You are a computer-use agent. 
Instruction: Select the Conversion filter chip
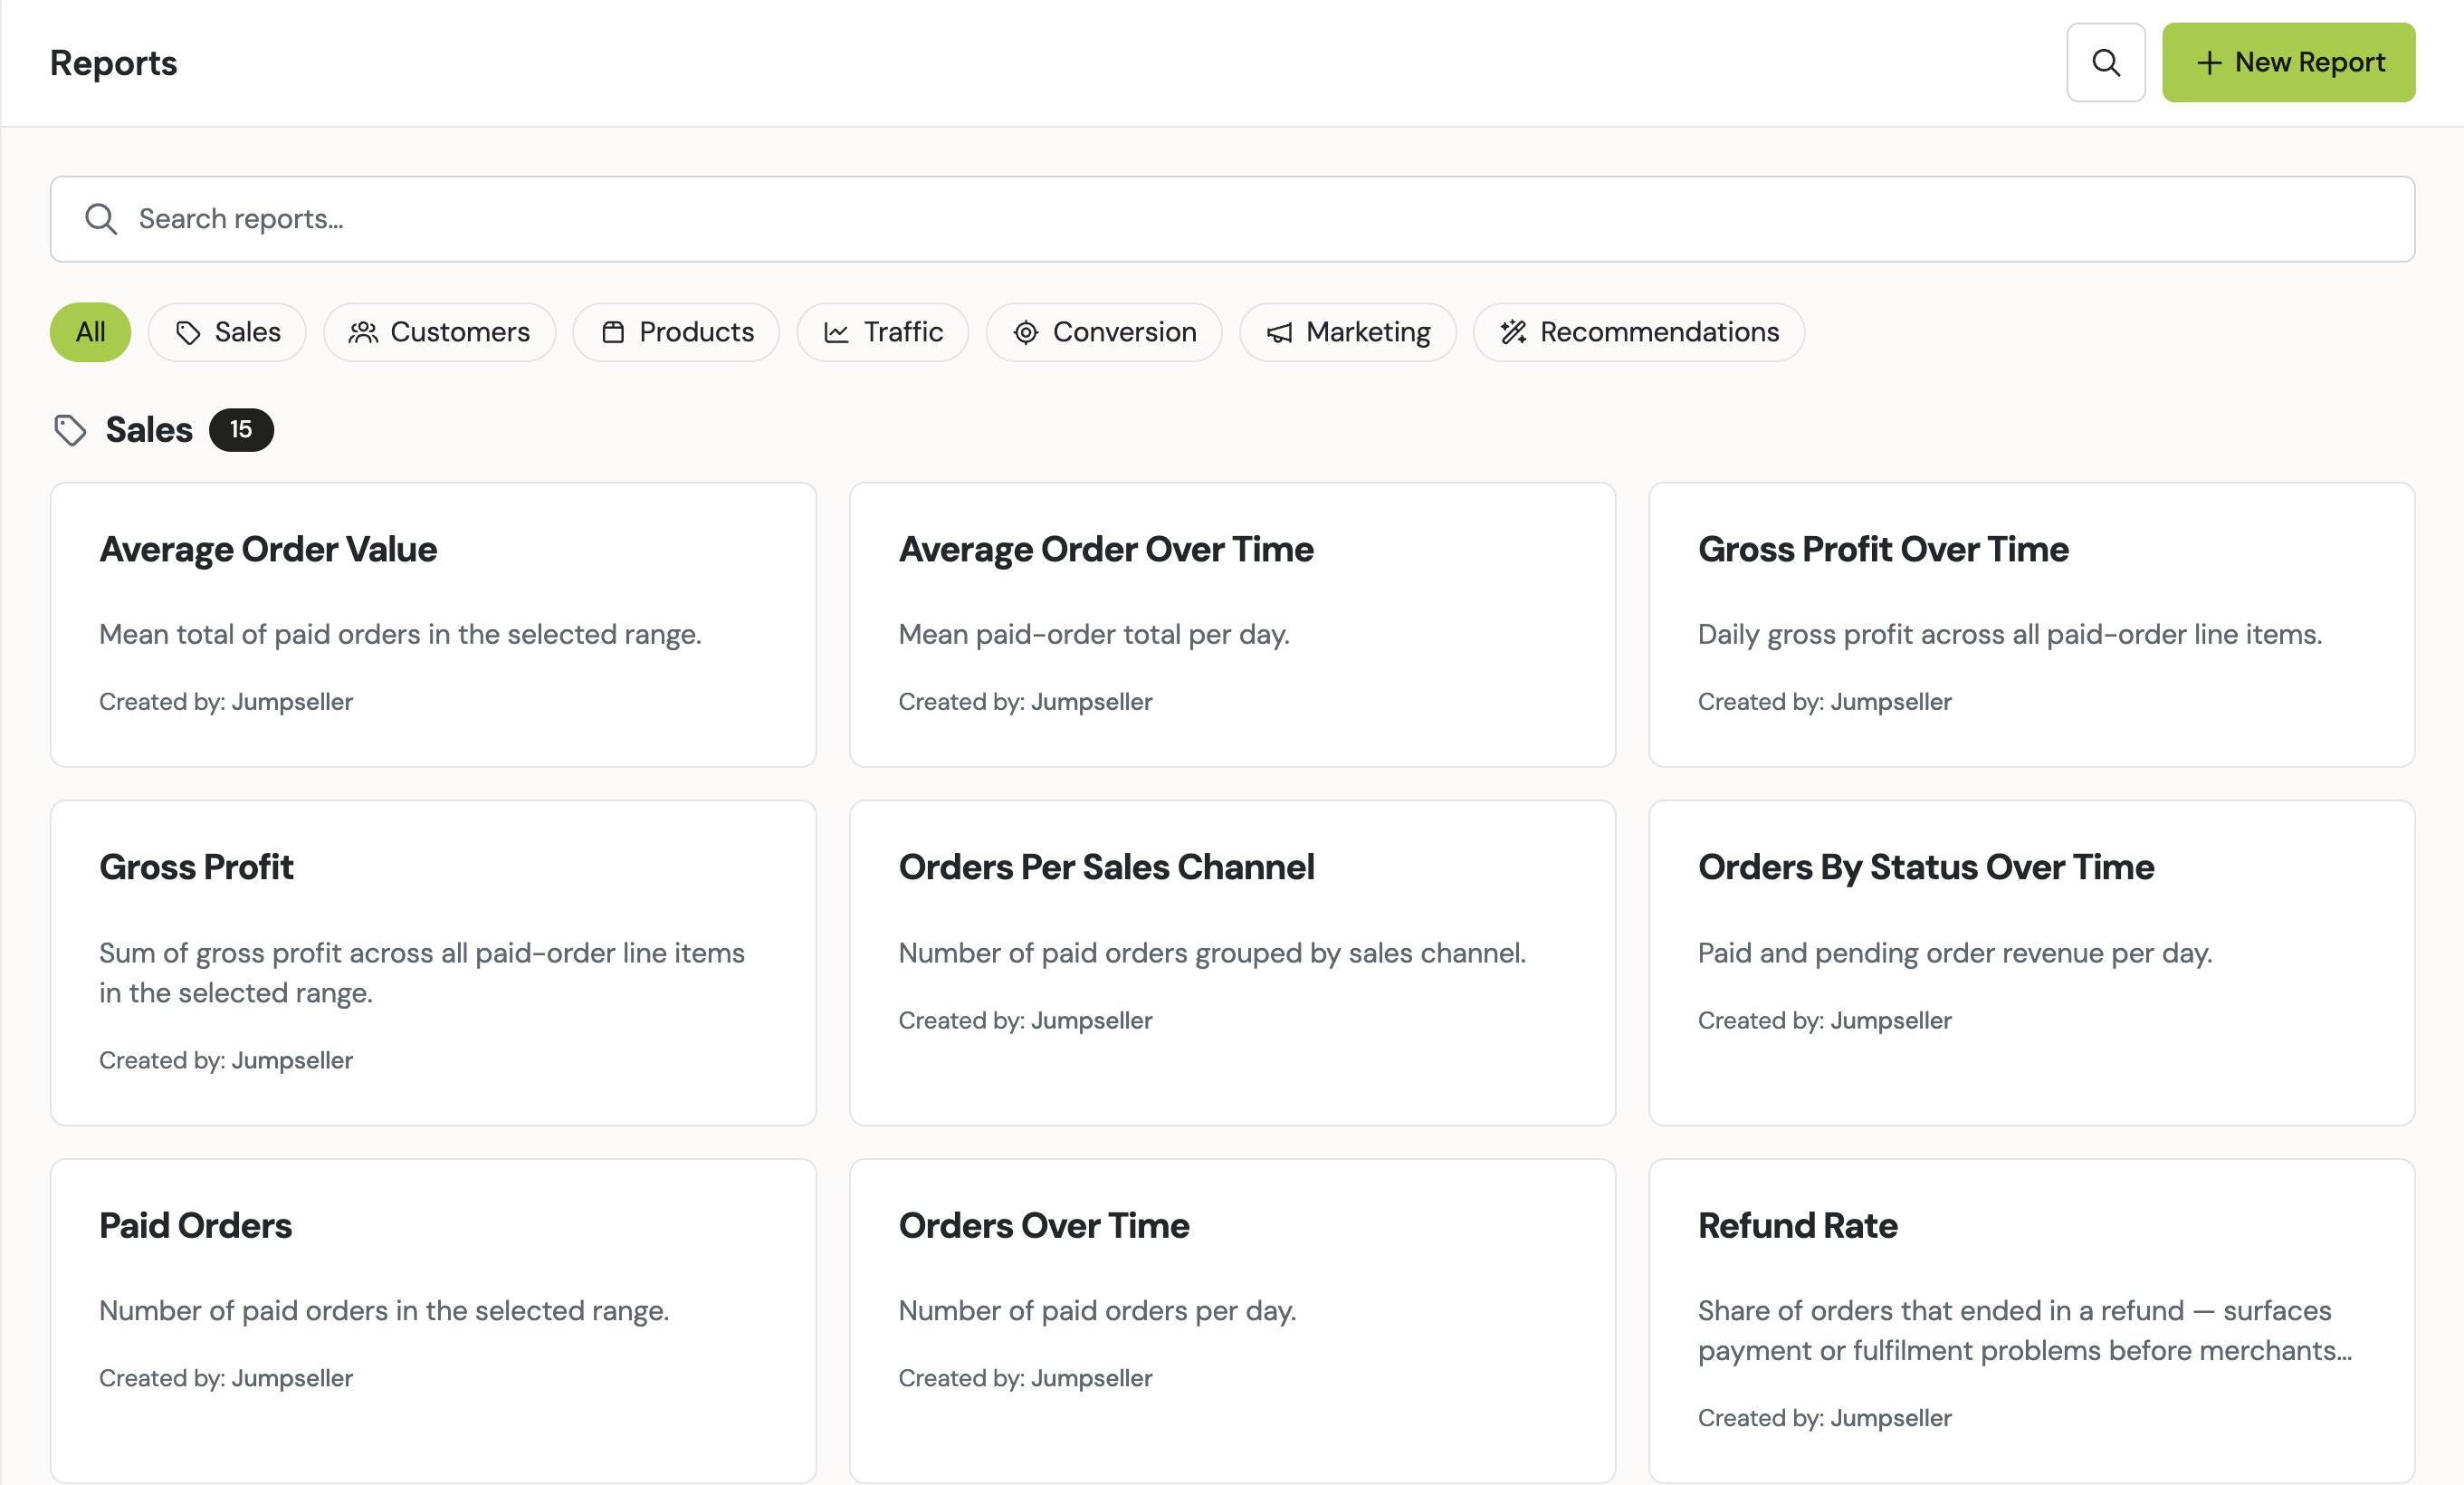tap(1104, 332)
